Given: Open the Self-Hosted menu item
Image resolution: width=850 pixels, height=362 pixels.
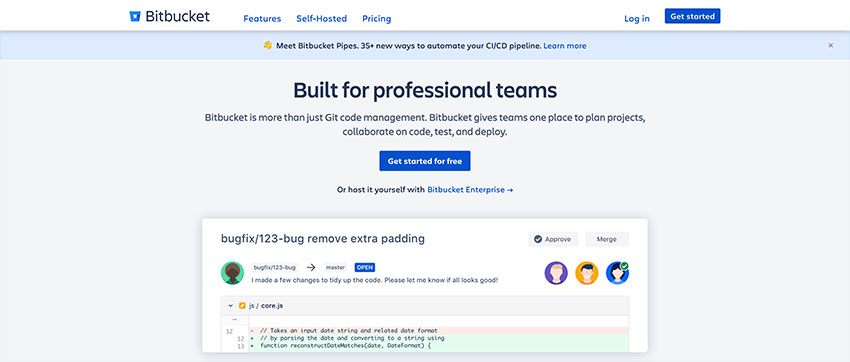Looking at the screenshot, I should [321, 18].
